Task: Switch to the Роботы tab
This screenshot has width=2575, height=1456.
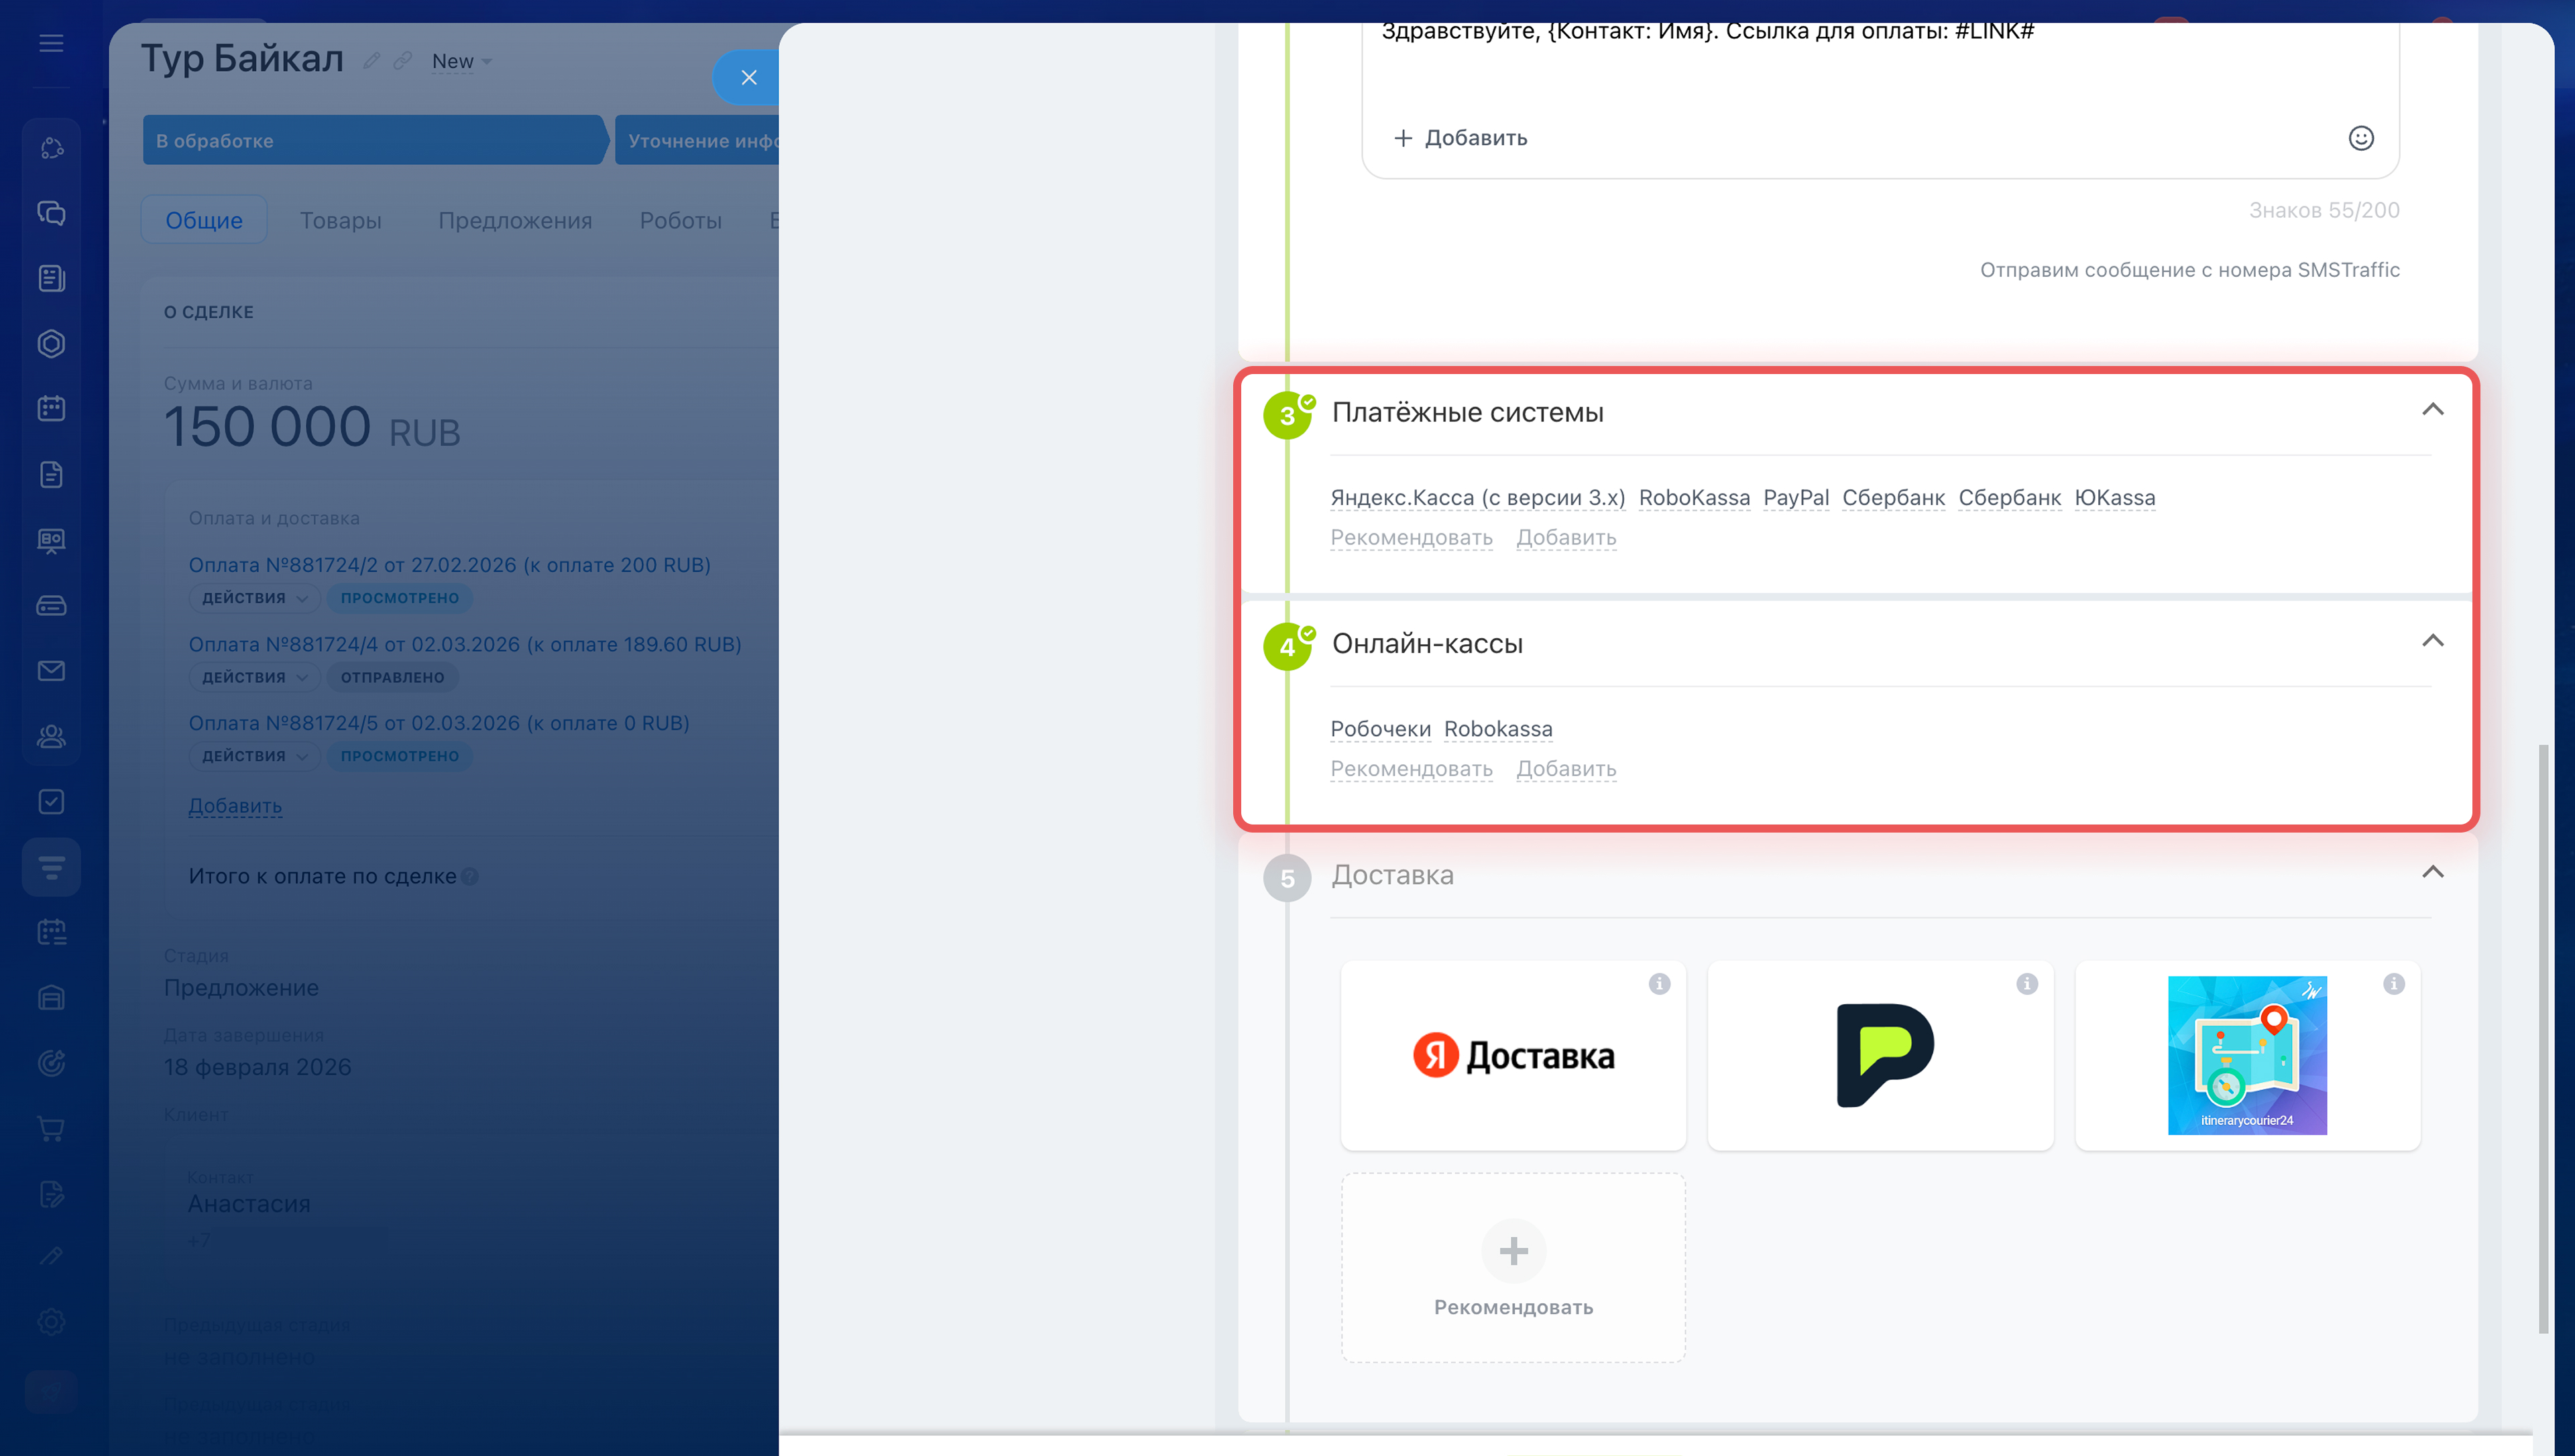Action: (680, 220)
